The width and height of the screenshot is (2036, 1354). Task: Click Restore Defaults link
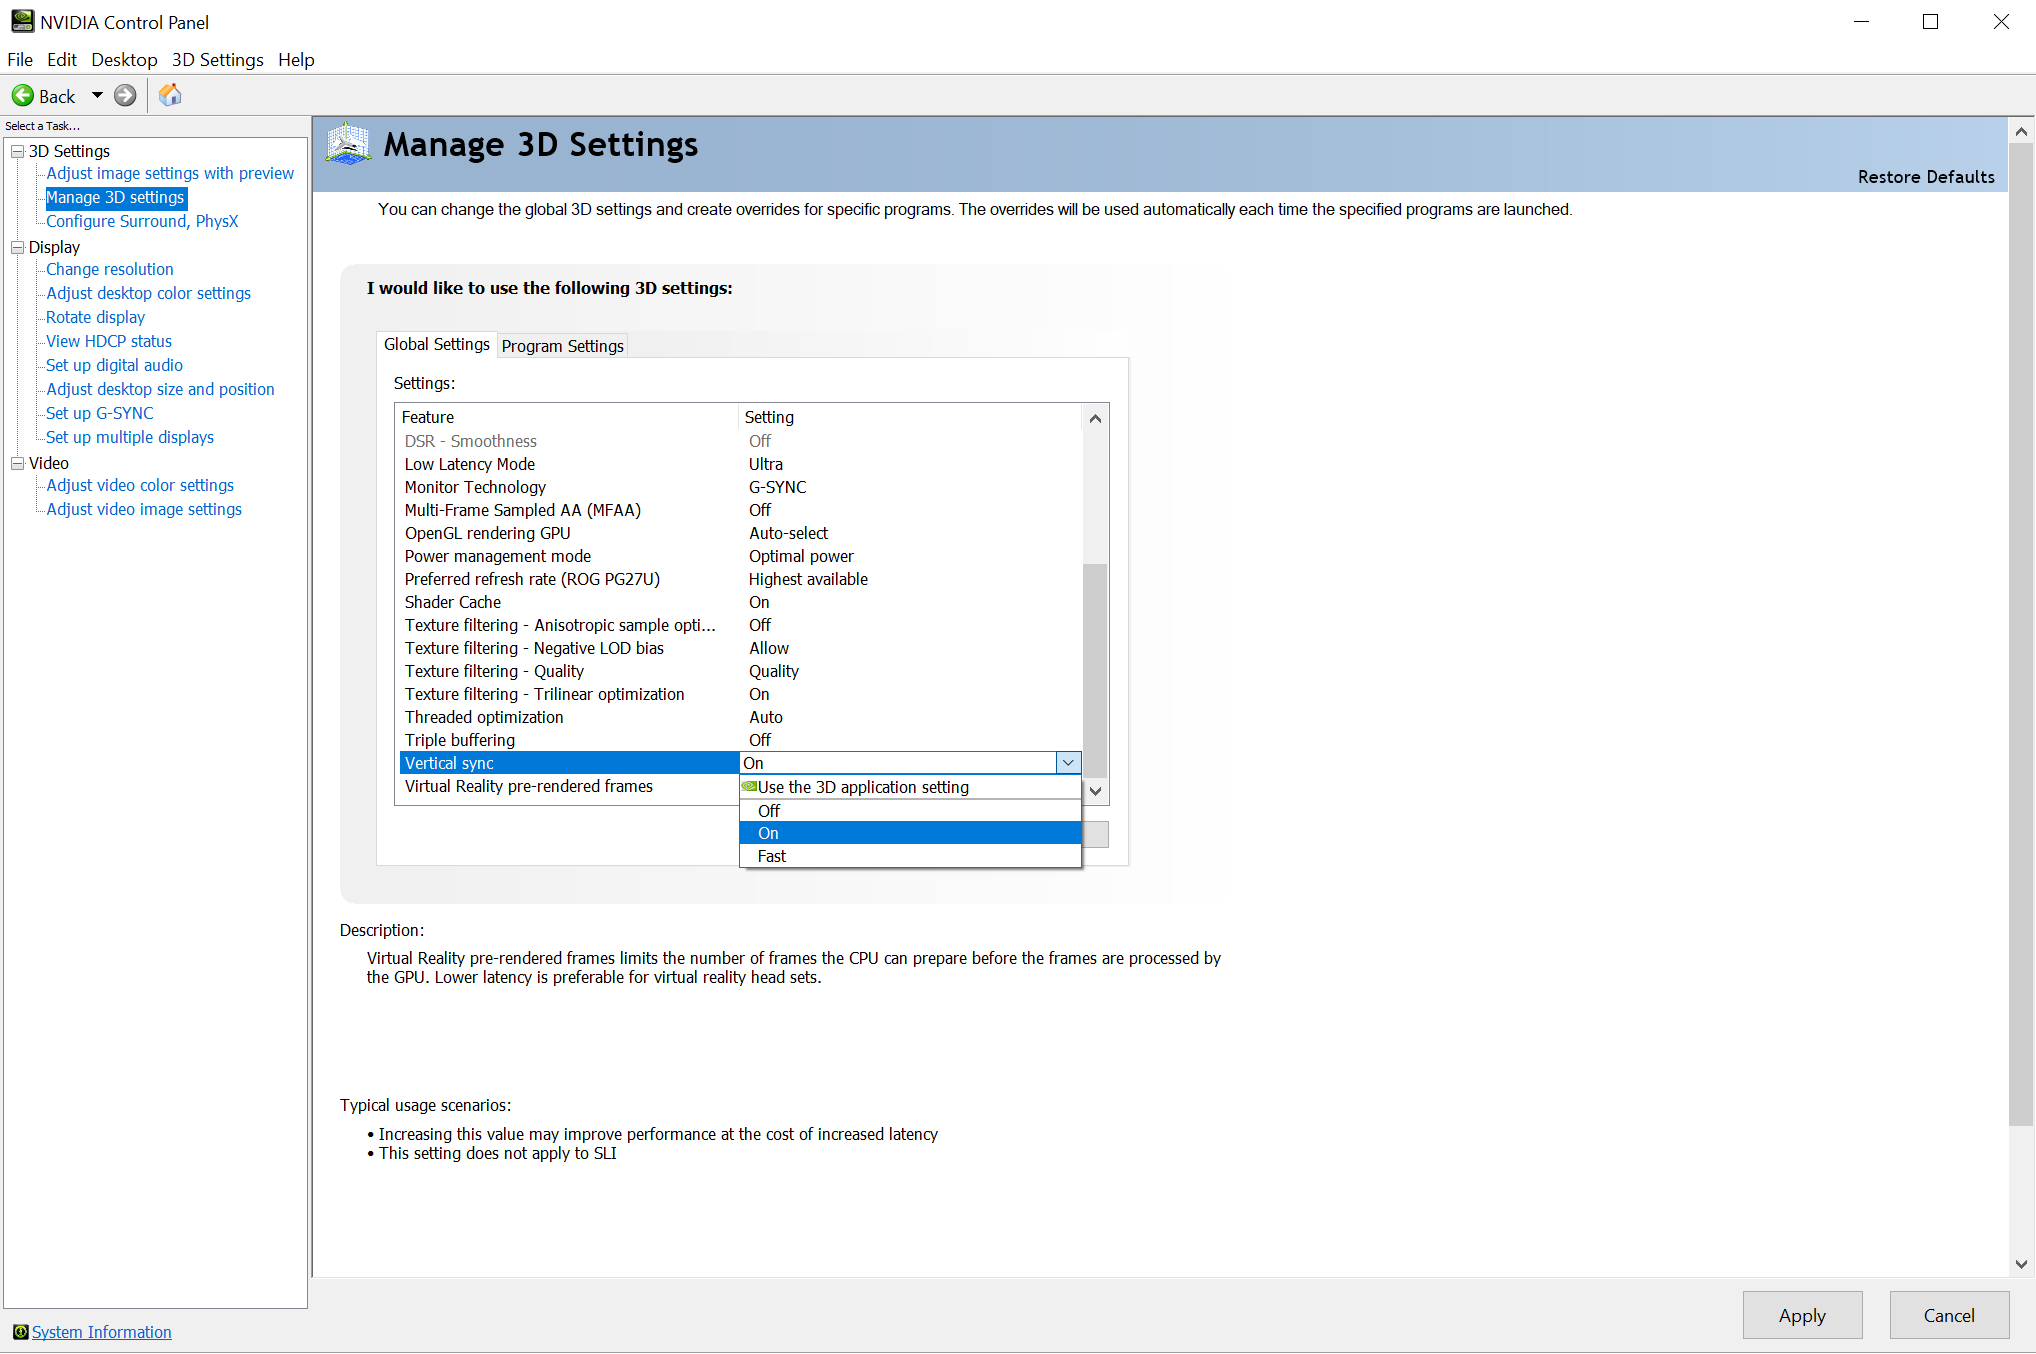[x=1925, y=177]
